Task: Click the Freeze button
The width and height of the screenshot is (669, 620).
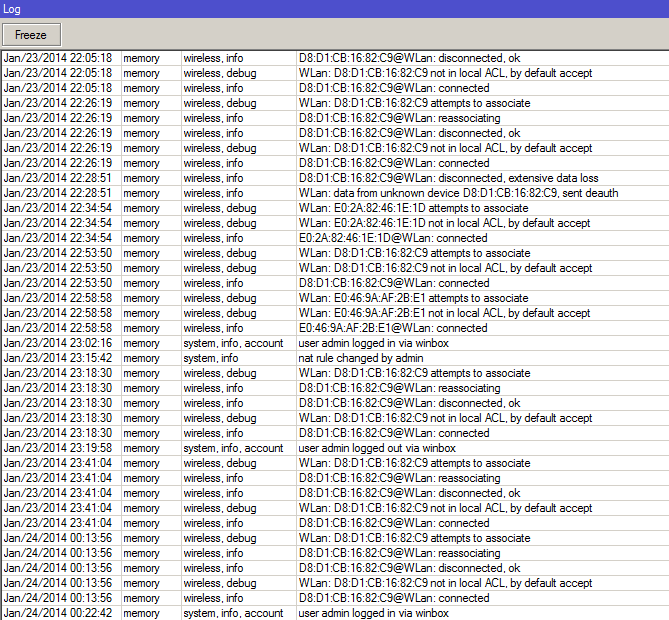Action: pyautogui.click(x=31, y=34)
